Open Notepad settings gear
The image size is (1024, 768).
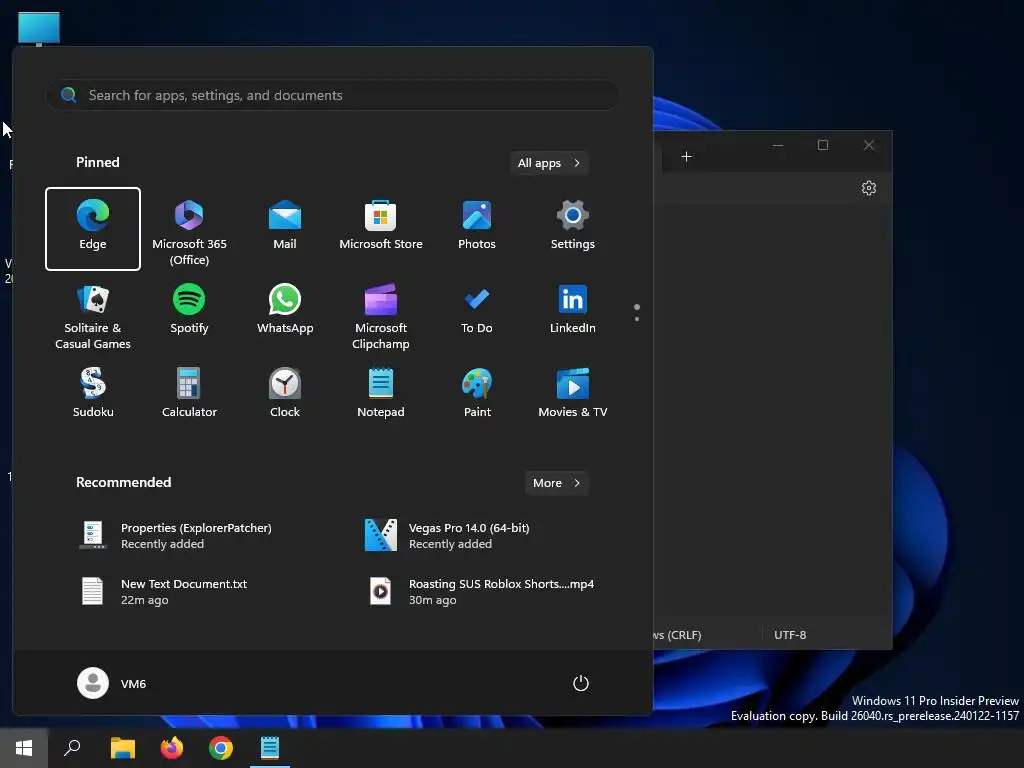click(869, 188)
